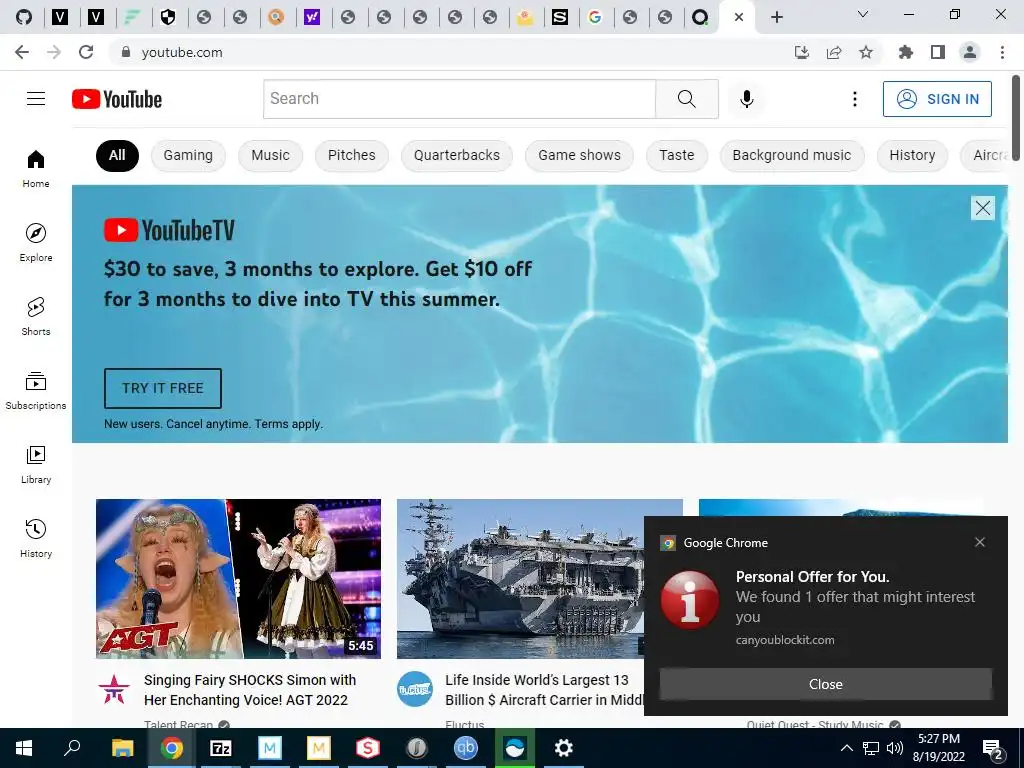This screenshot has width=1024, height=768.
Task: Dismiss the Chrome notification with X
Action: (x=980, y=542)
